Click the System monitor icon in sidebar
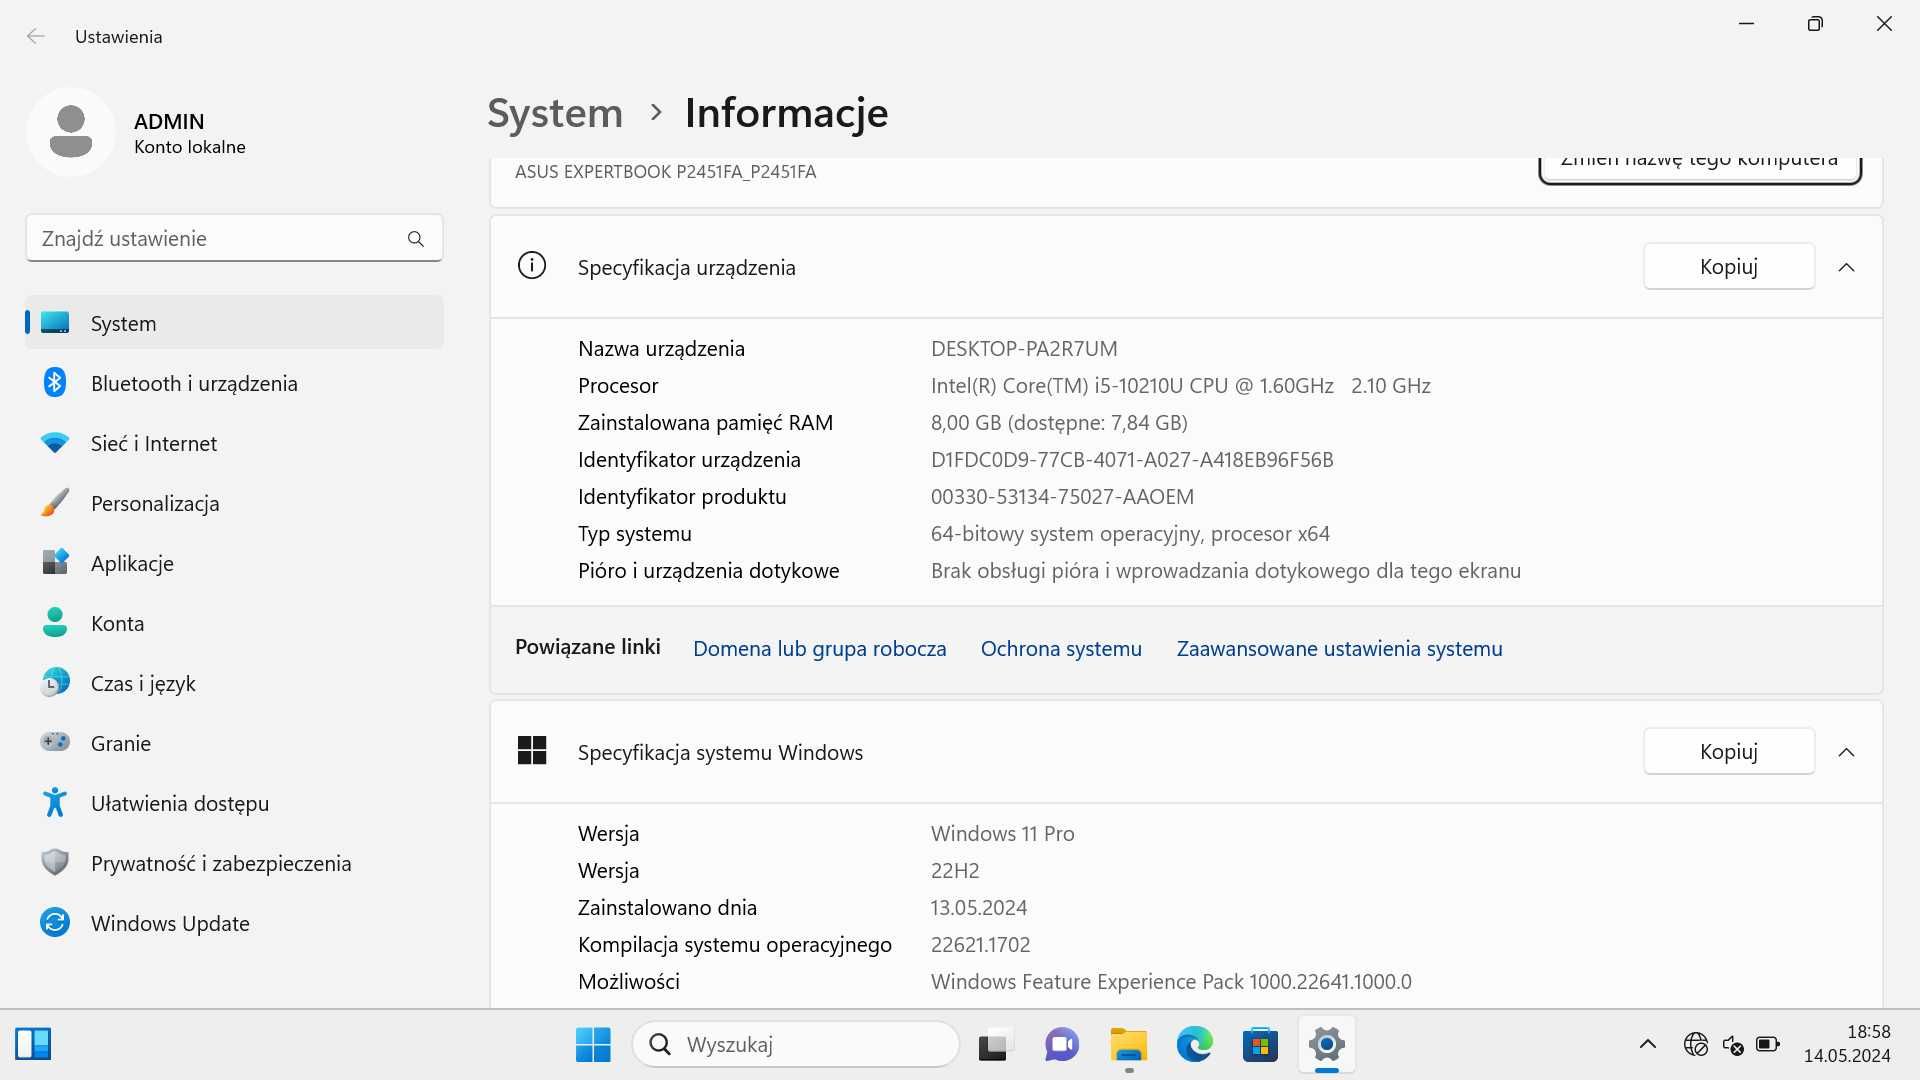Screen dimensions: 1920x1080 click(x=55, y=323)
